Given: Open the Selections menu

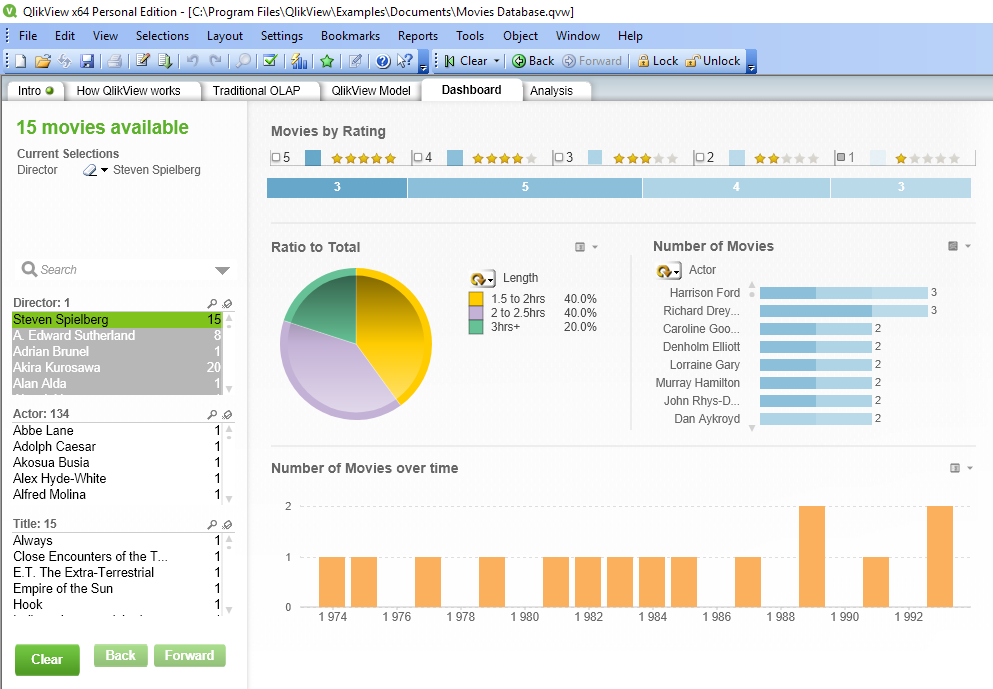Looking at the screenshot, I should pos(162,36).
